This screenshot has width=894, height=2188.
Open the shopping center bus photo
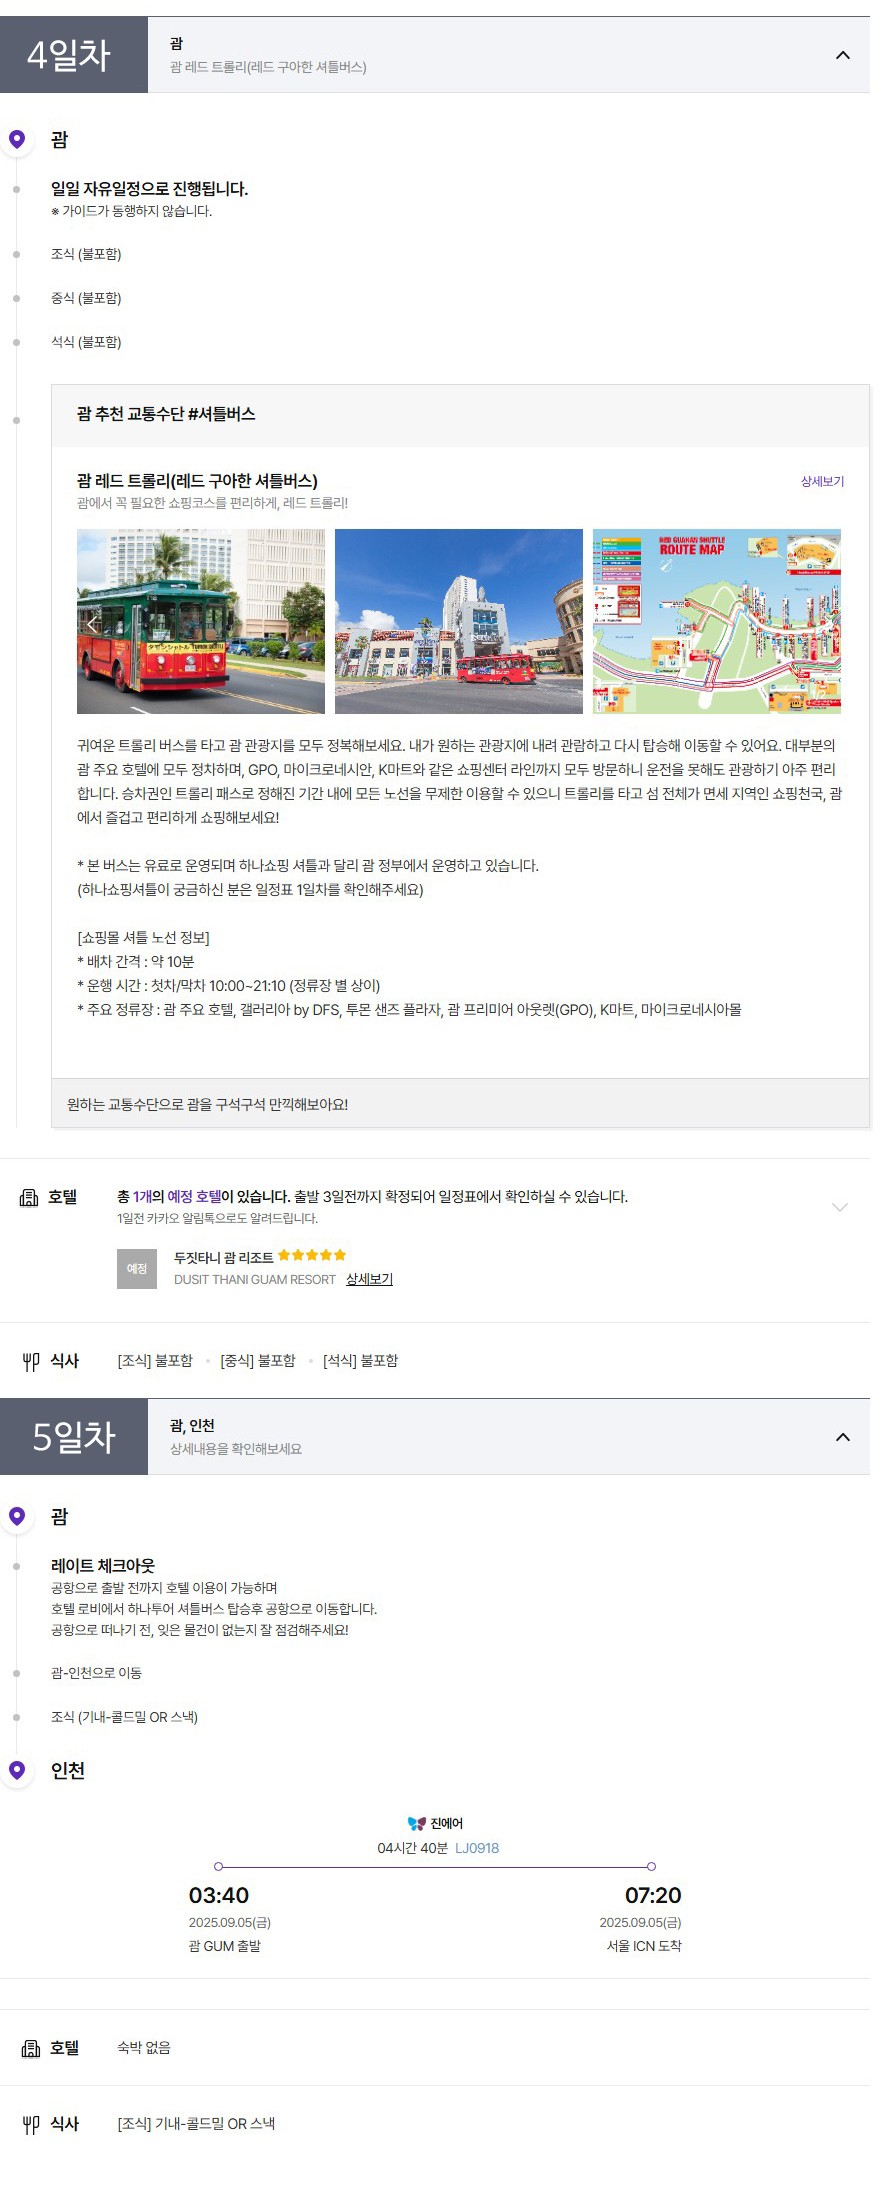tap(459, 621)
